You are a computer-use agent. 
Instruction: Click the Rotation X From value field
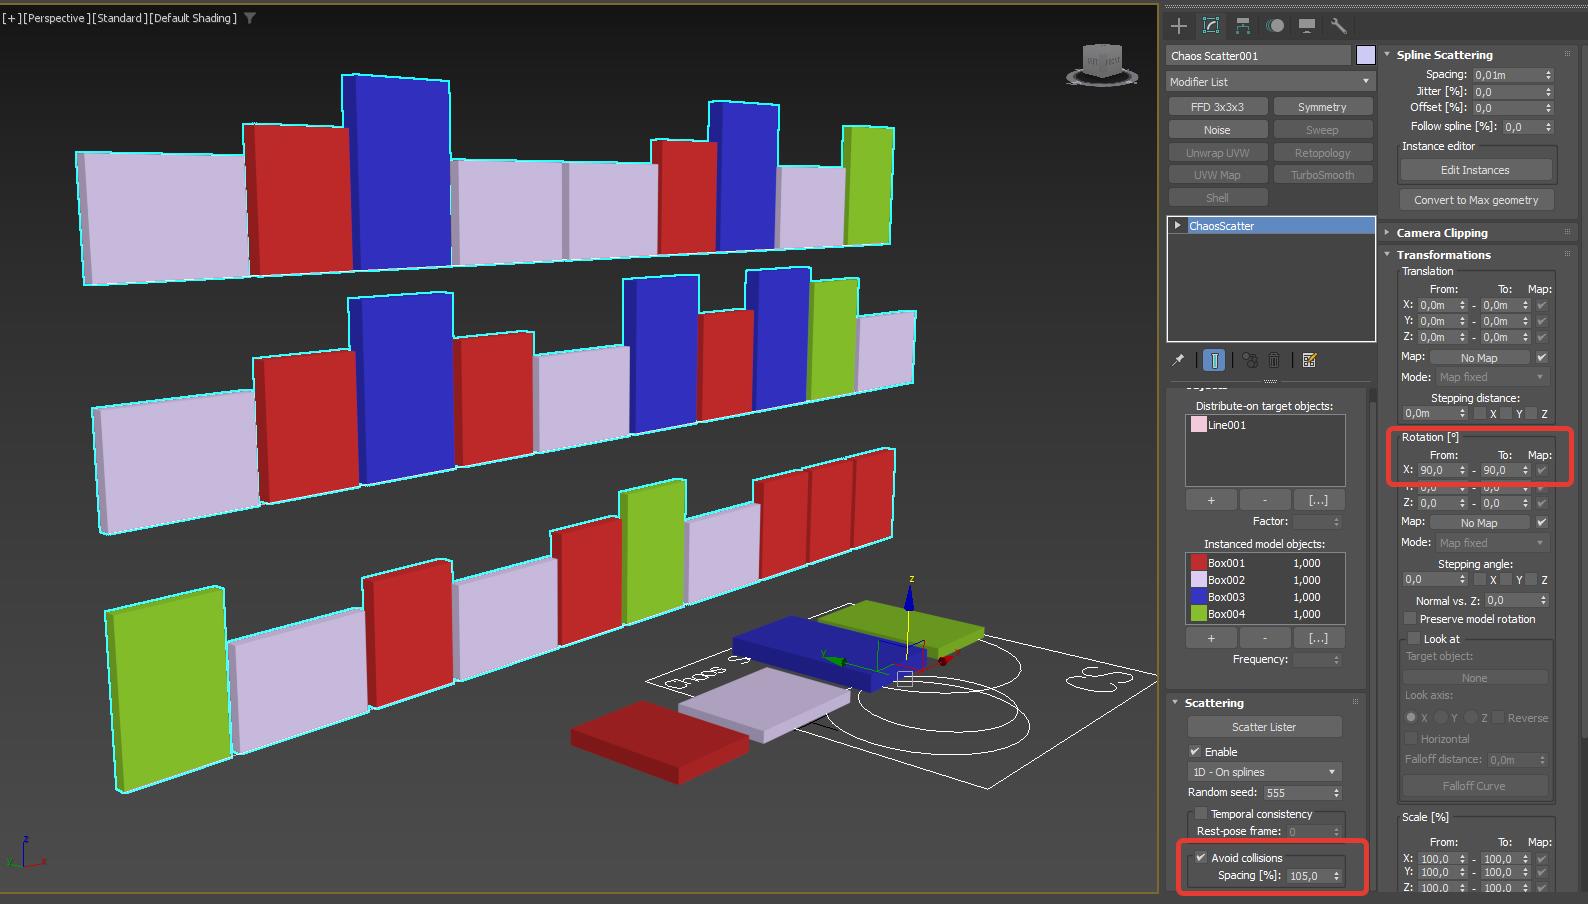(1435, 470)
